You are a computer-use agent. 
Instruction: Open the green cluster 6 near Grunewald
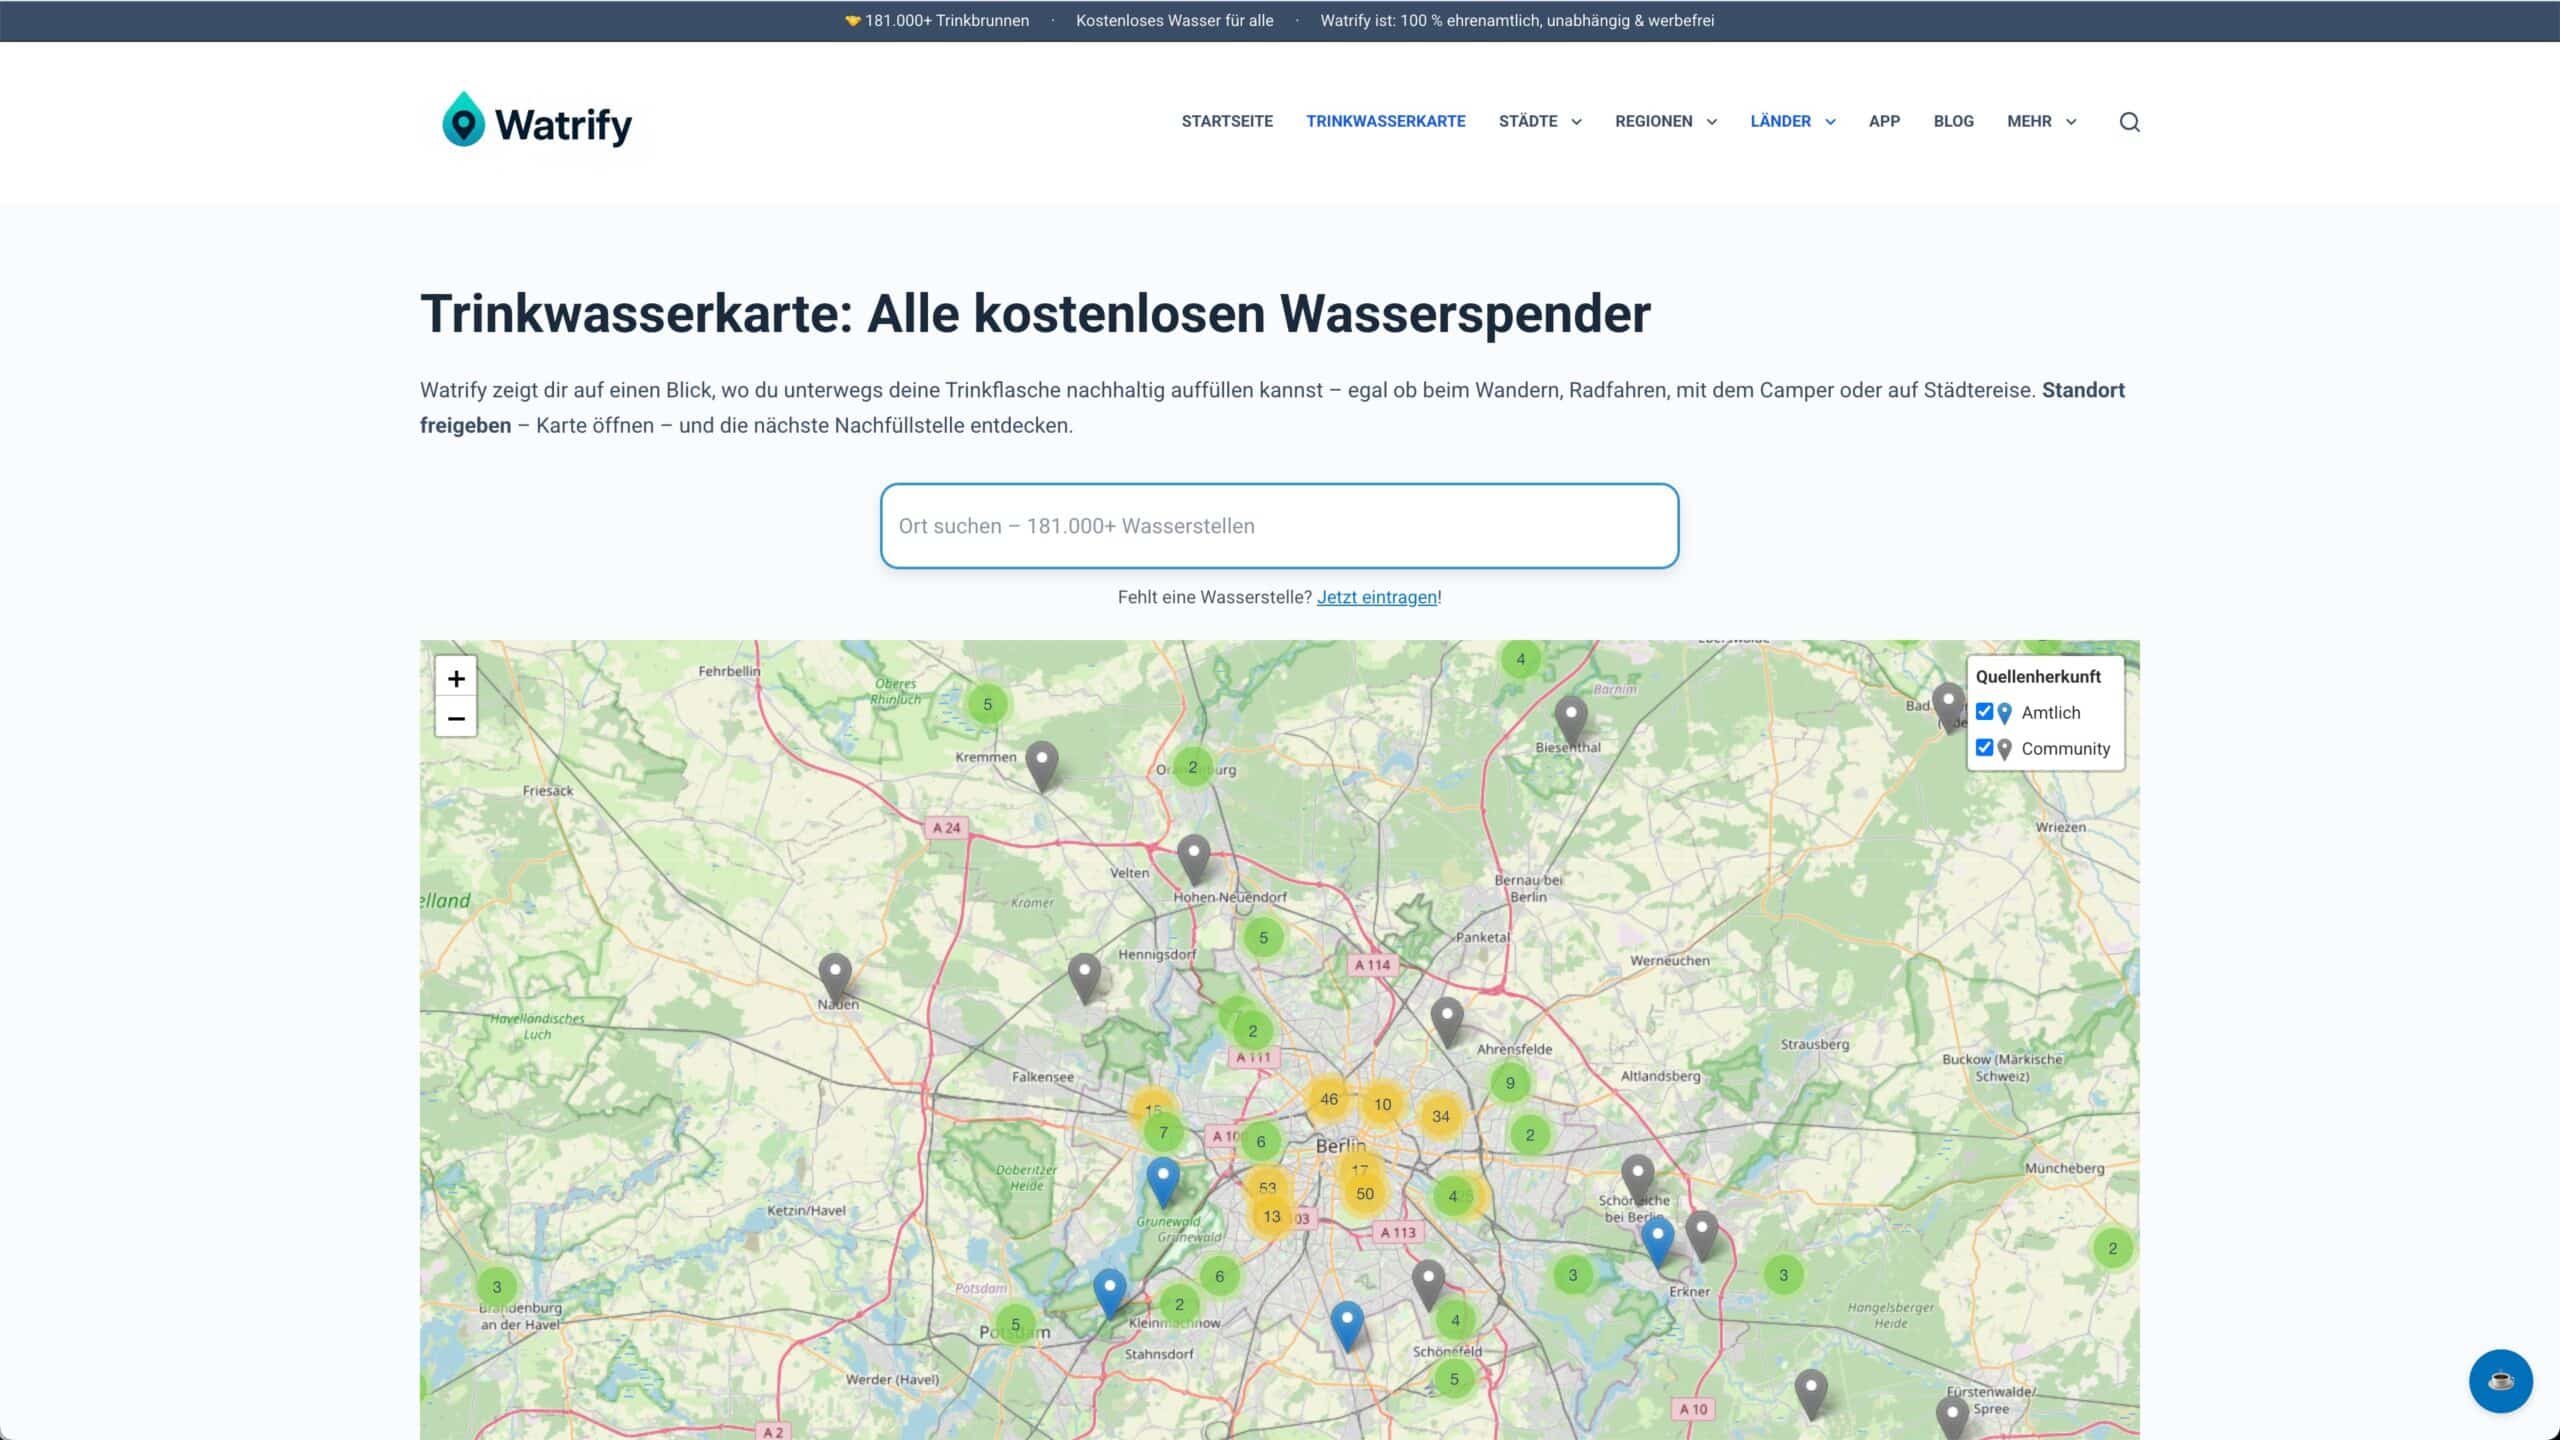[x=1219, y=1276]
